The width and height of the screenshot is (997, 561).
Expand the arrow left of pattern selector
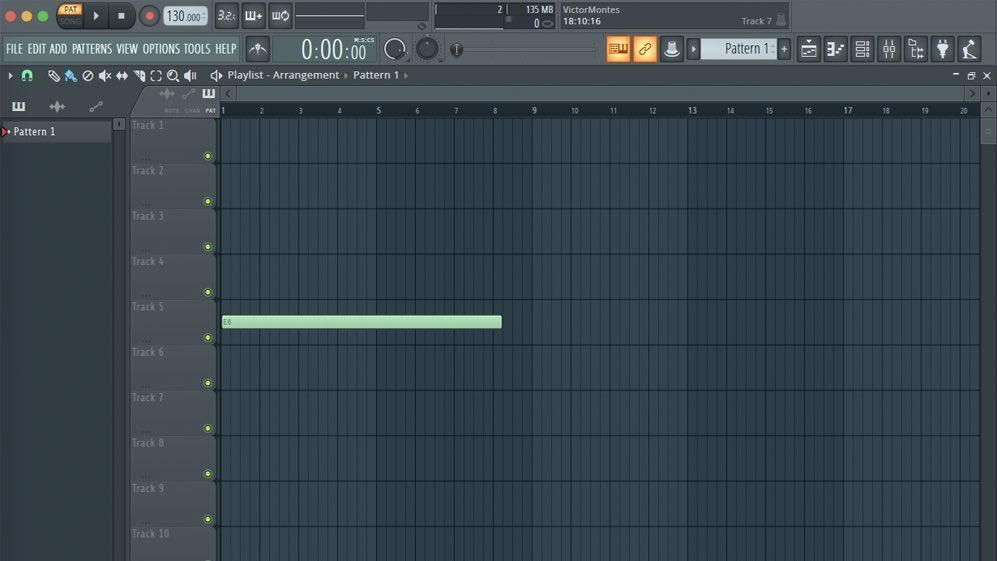pyautogui.click(x=694, y=49)
